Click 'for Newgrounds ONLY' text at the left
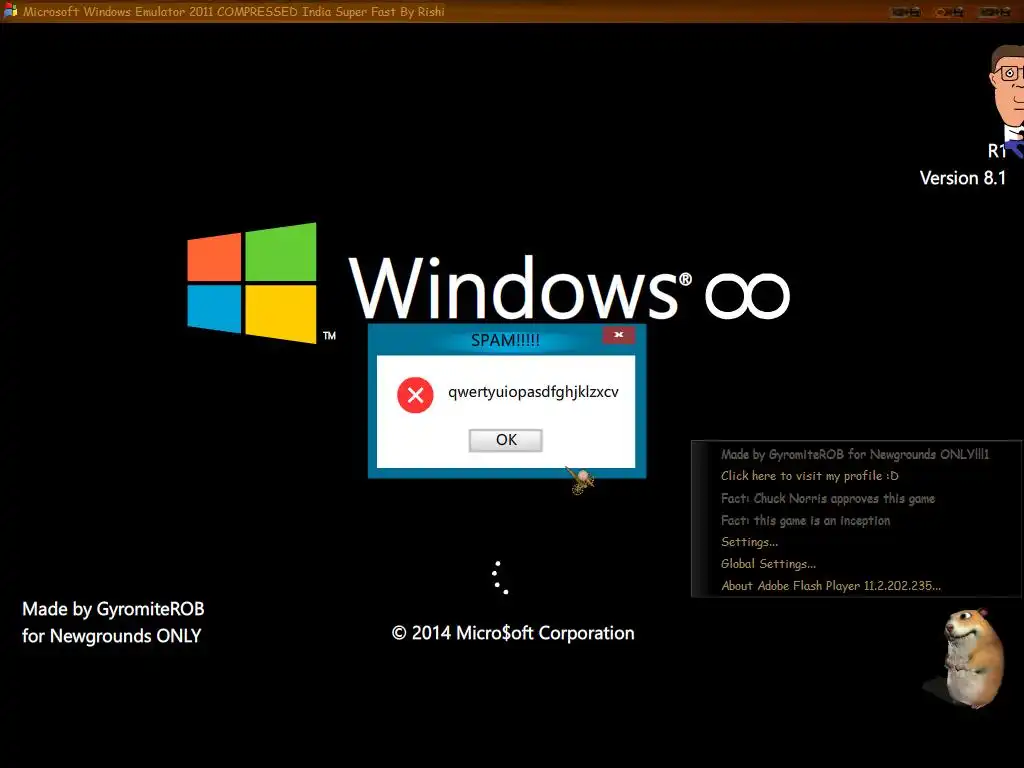The width and height of the screenshot is (1024, 768). [x=112, y=636]
